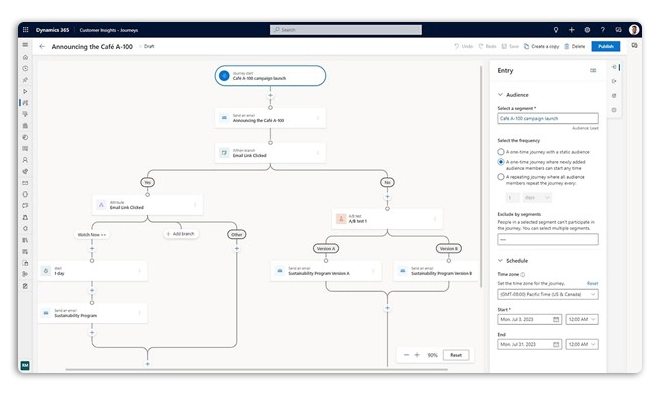
Task: Click Delete in the command bar
Action: (x=575, y=46)
